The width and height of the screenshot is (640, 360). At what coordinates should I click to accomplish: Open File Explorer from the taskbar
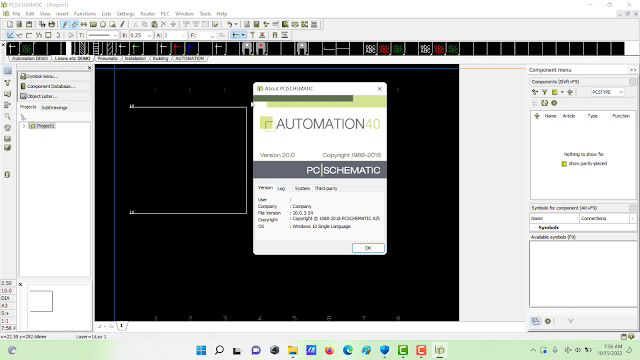(x=293, y=350)
